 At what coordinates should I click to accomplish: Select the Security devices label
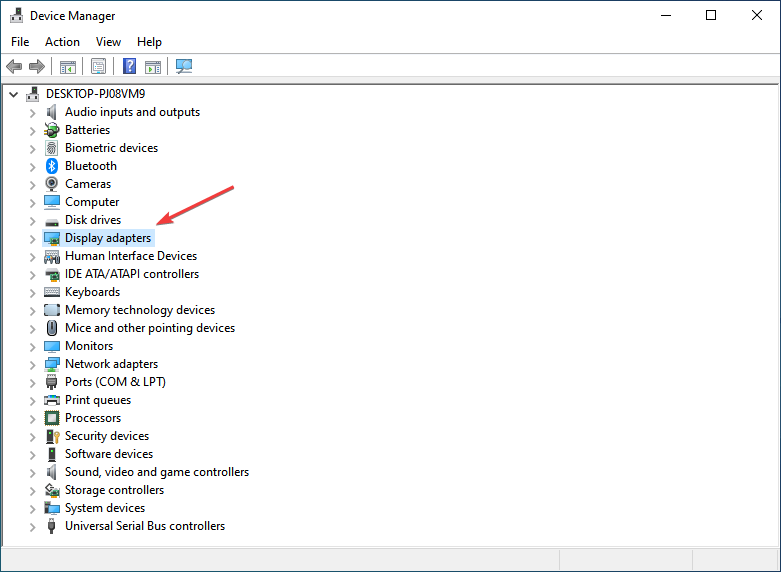click(x=107, y=436)
